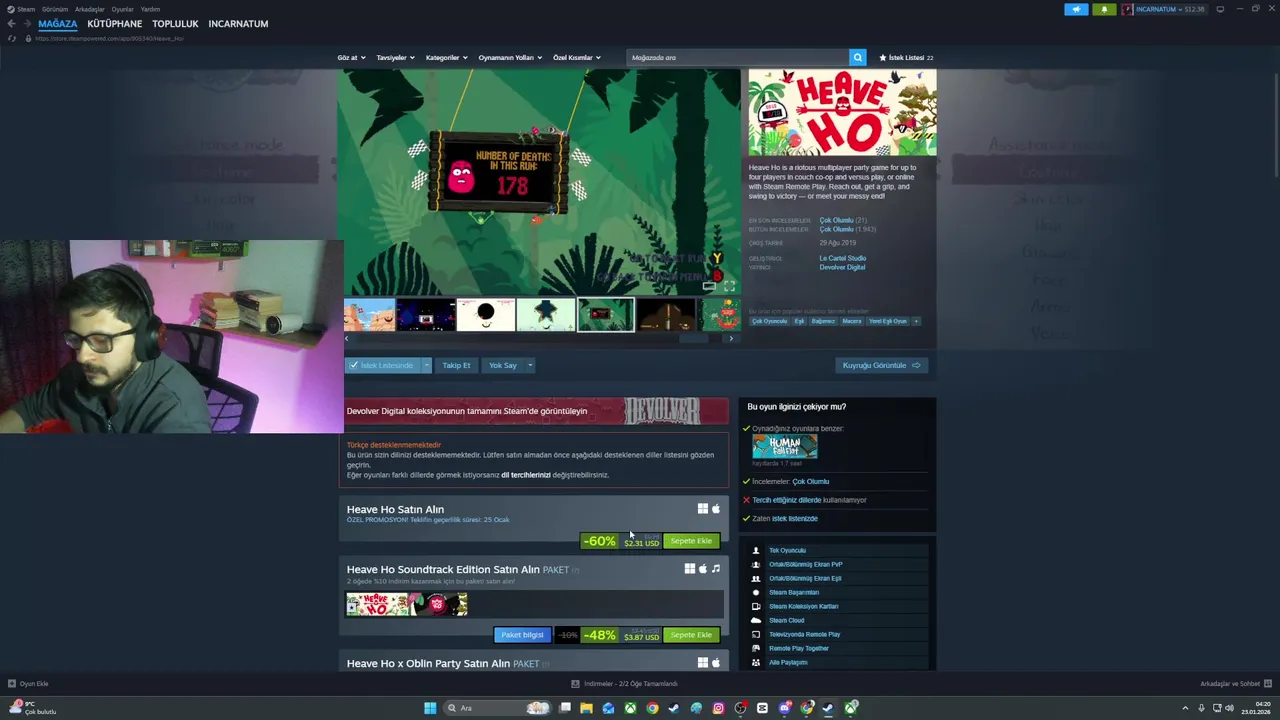
Task: Click the Çok Oyunculu tag
Action: (770, 321)
